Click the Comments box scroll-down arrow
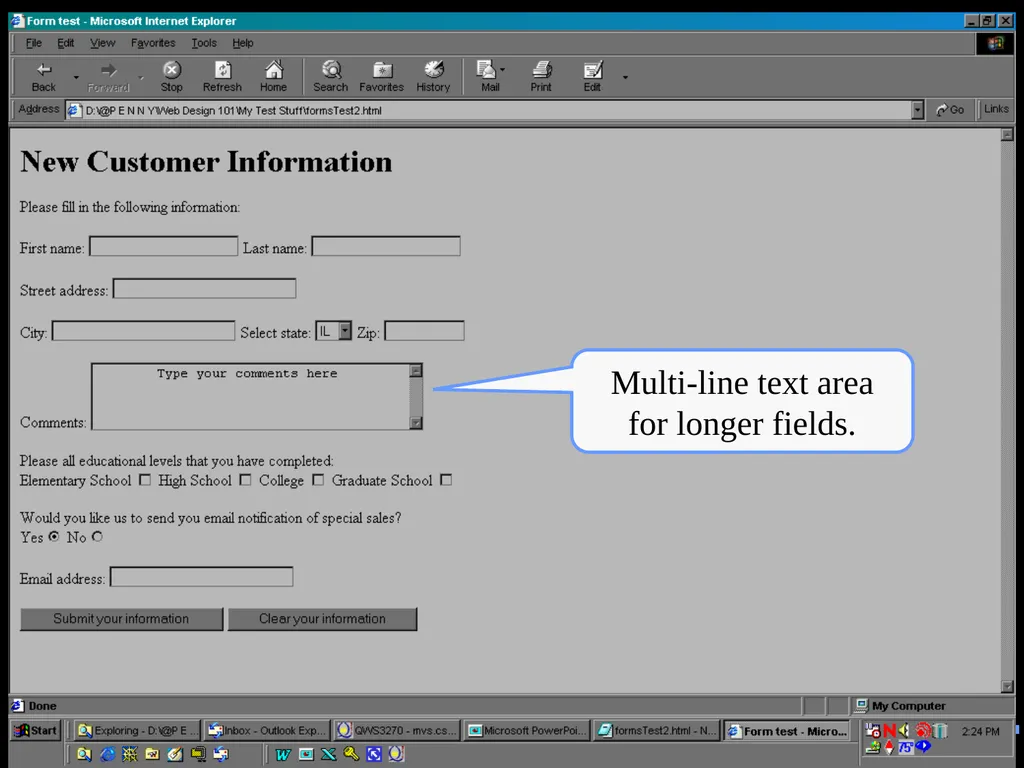 coord(416,423)
